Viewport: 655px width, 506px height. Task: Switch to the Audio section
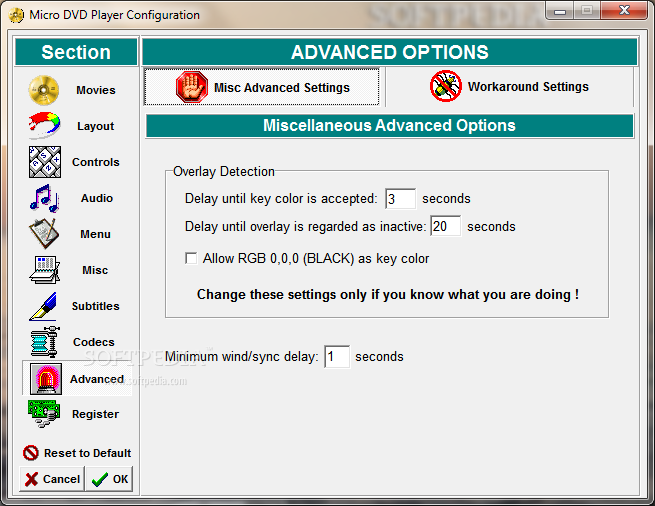click(x=97, y=198)
